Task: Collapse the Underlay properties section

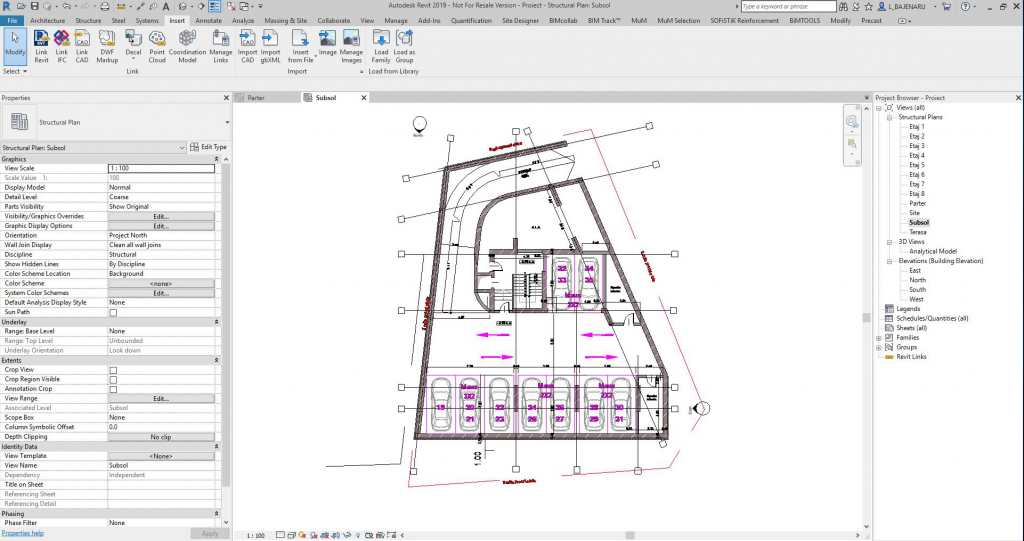Action: [217, 322]
